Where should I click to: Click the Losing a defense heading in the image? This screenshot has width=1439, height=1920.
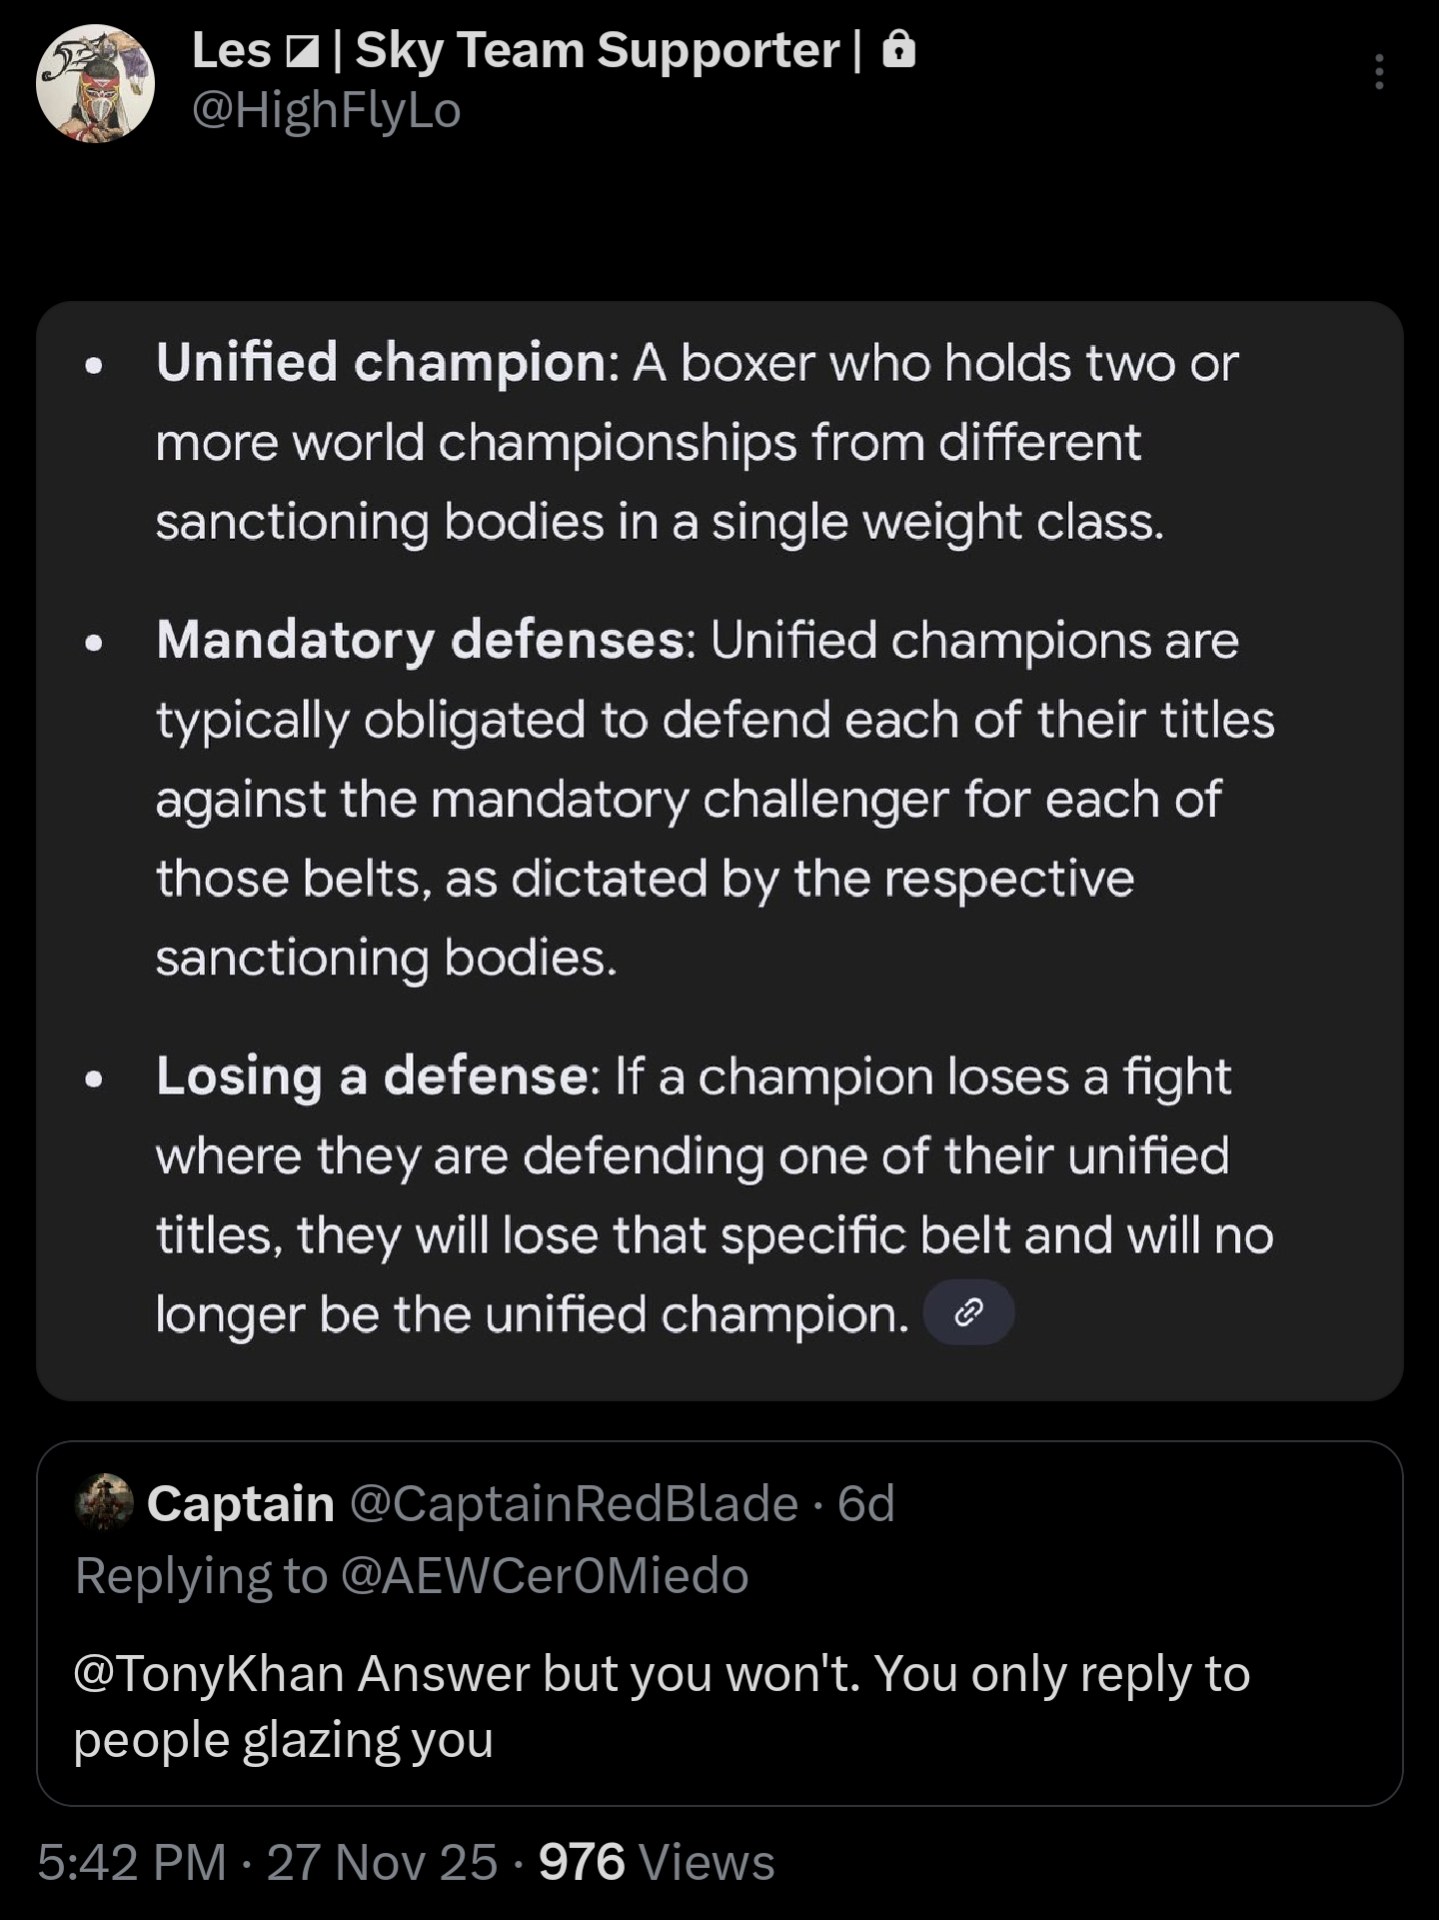point(372,1077)
